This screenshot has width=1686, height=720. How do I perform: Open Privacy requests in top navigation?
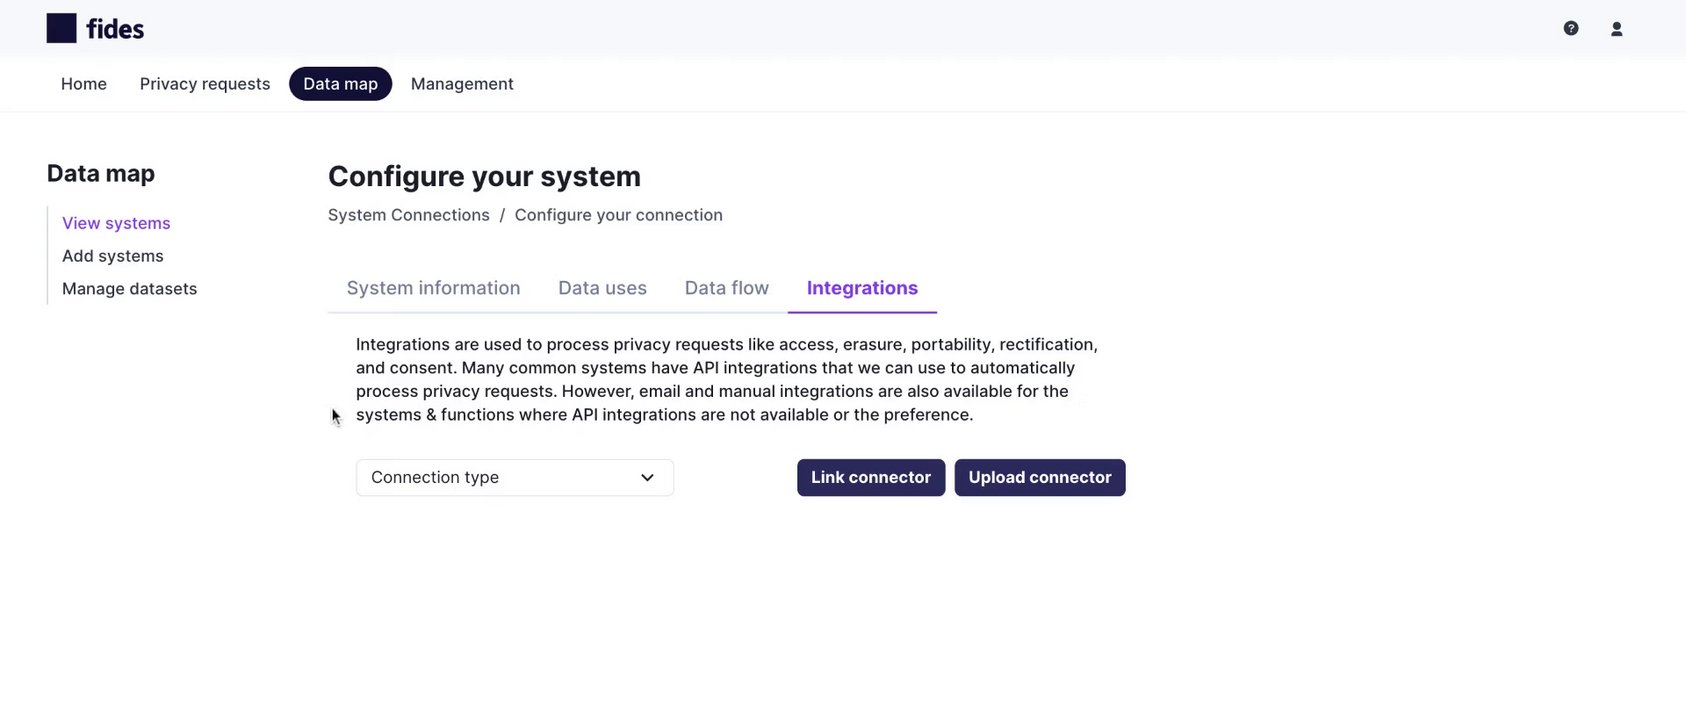click(205, 84)
